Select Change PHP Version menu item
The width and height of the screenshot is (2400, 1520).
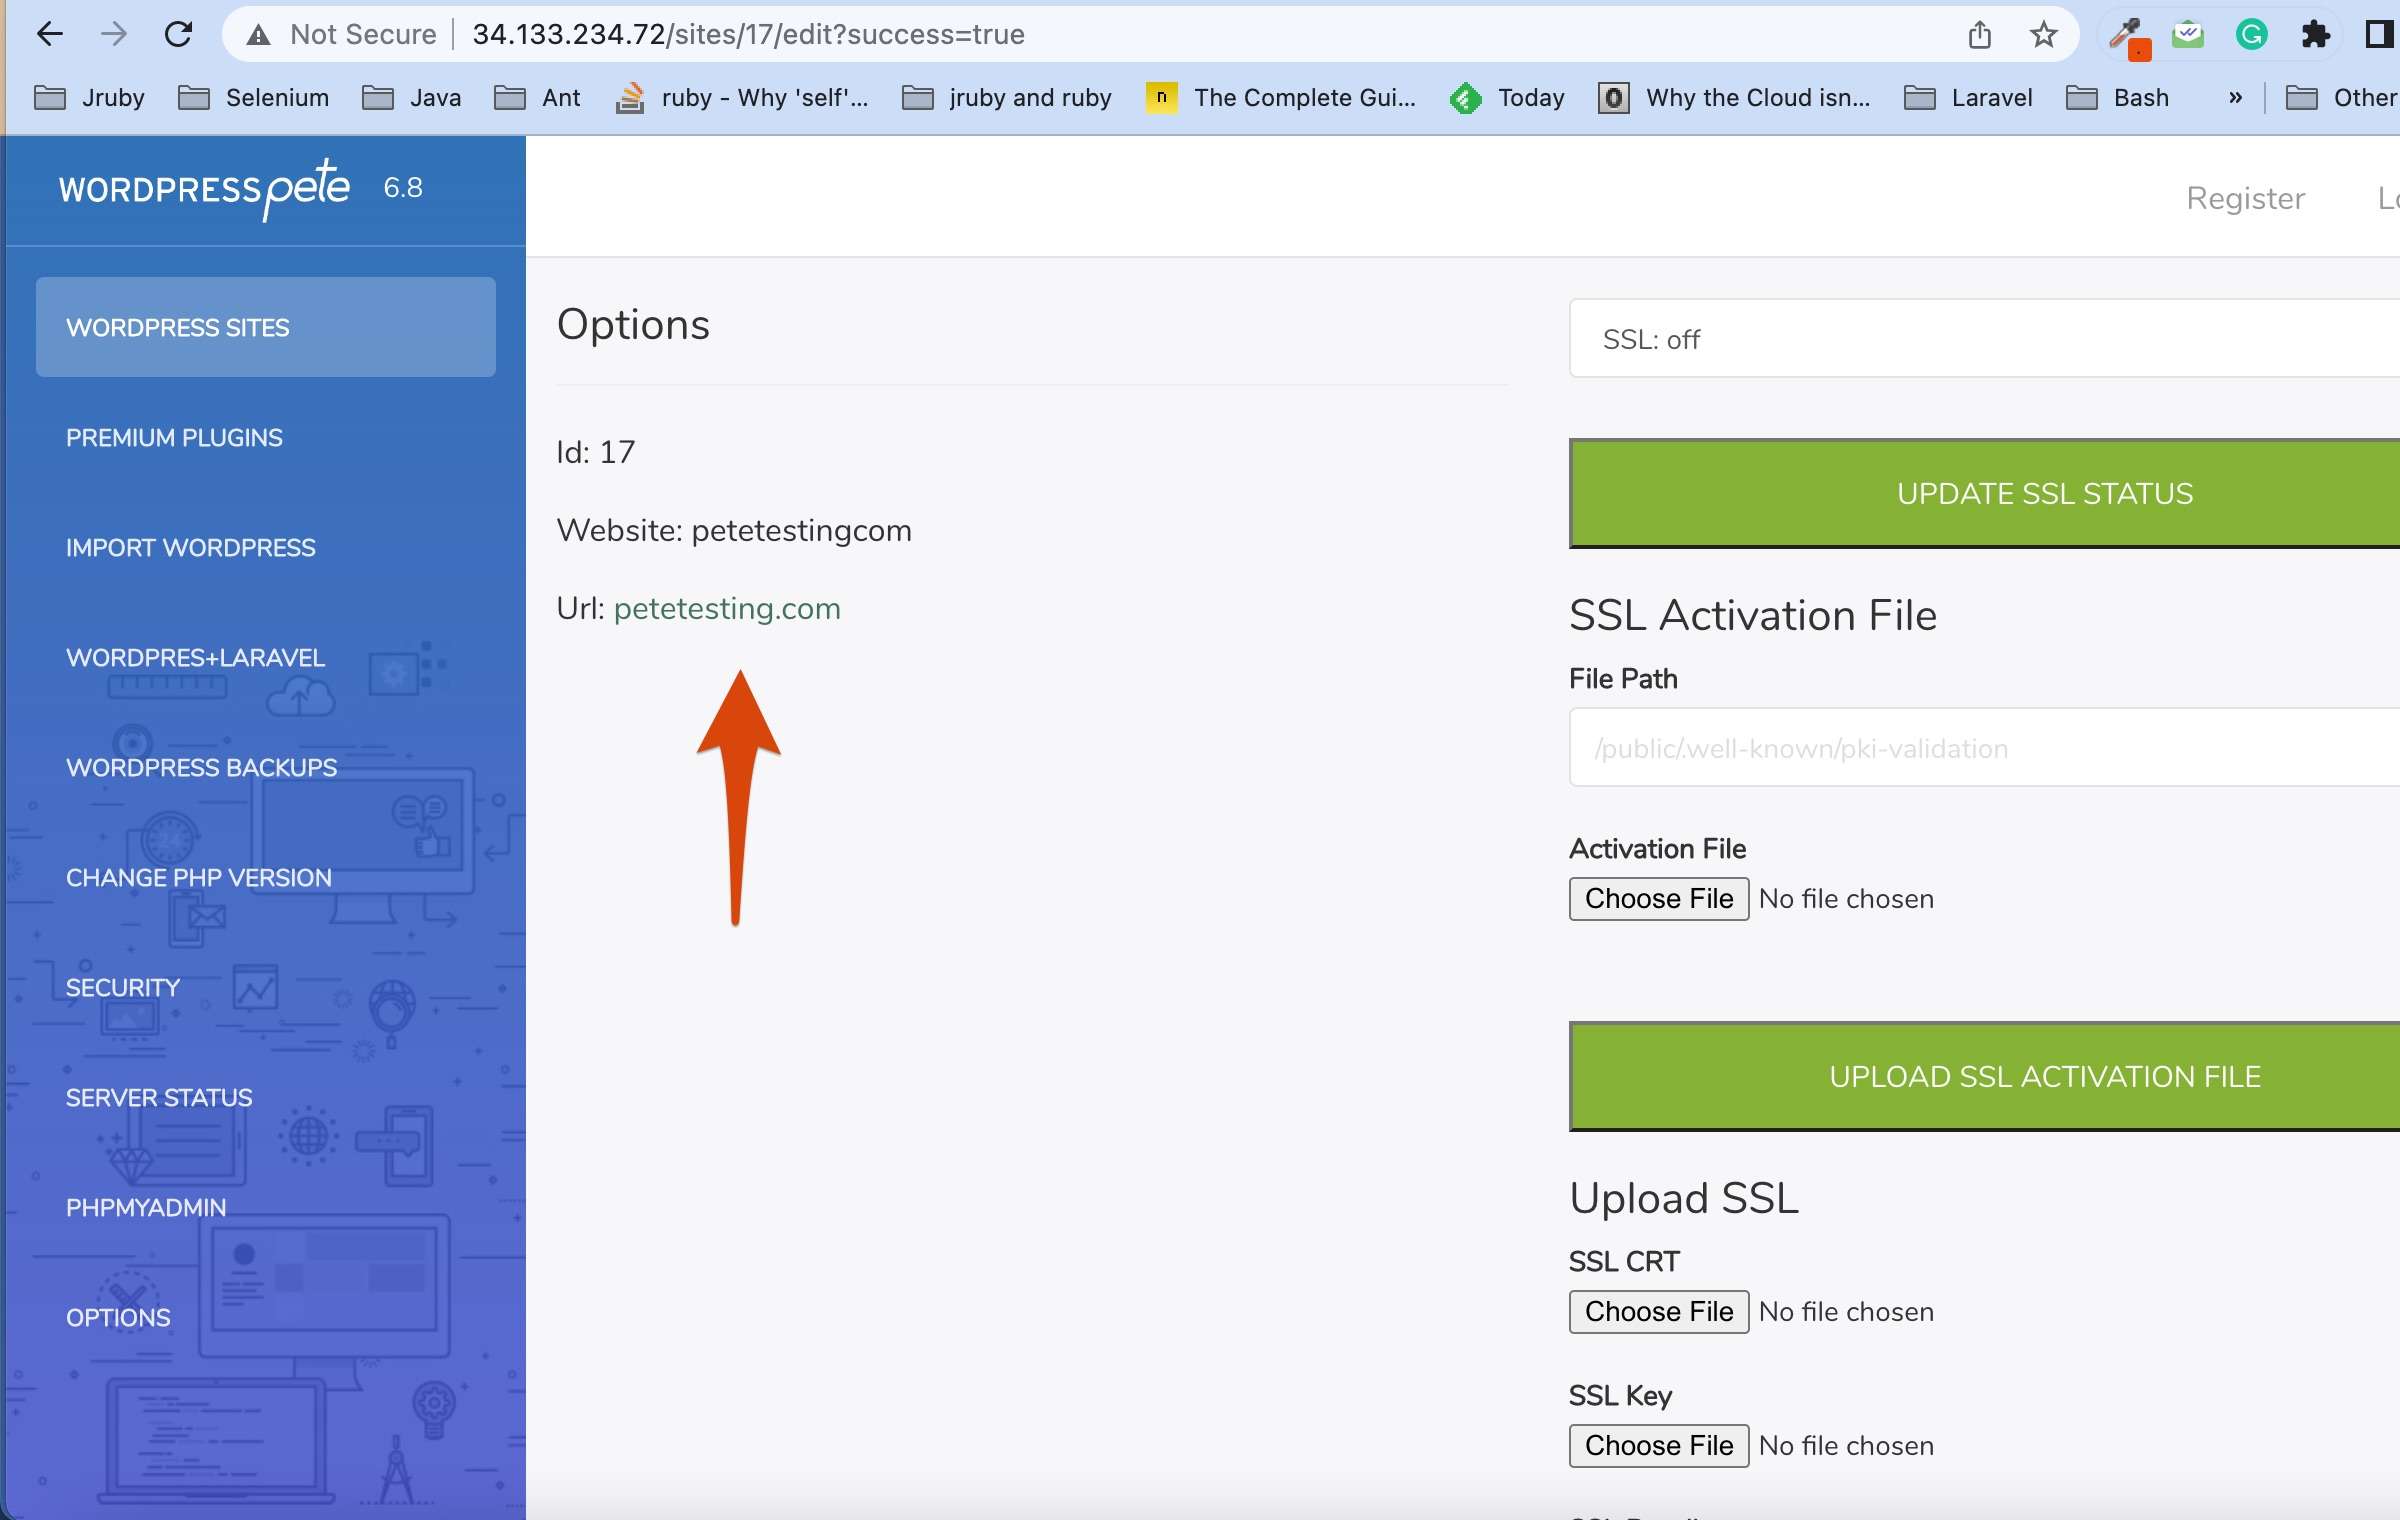tap(198, 877)
